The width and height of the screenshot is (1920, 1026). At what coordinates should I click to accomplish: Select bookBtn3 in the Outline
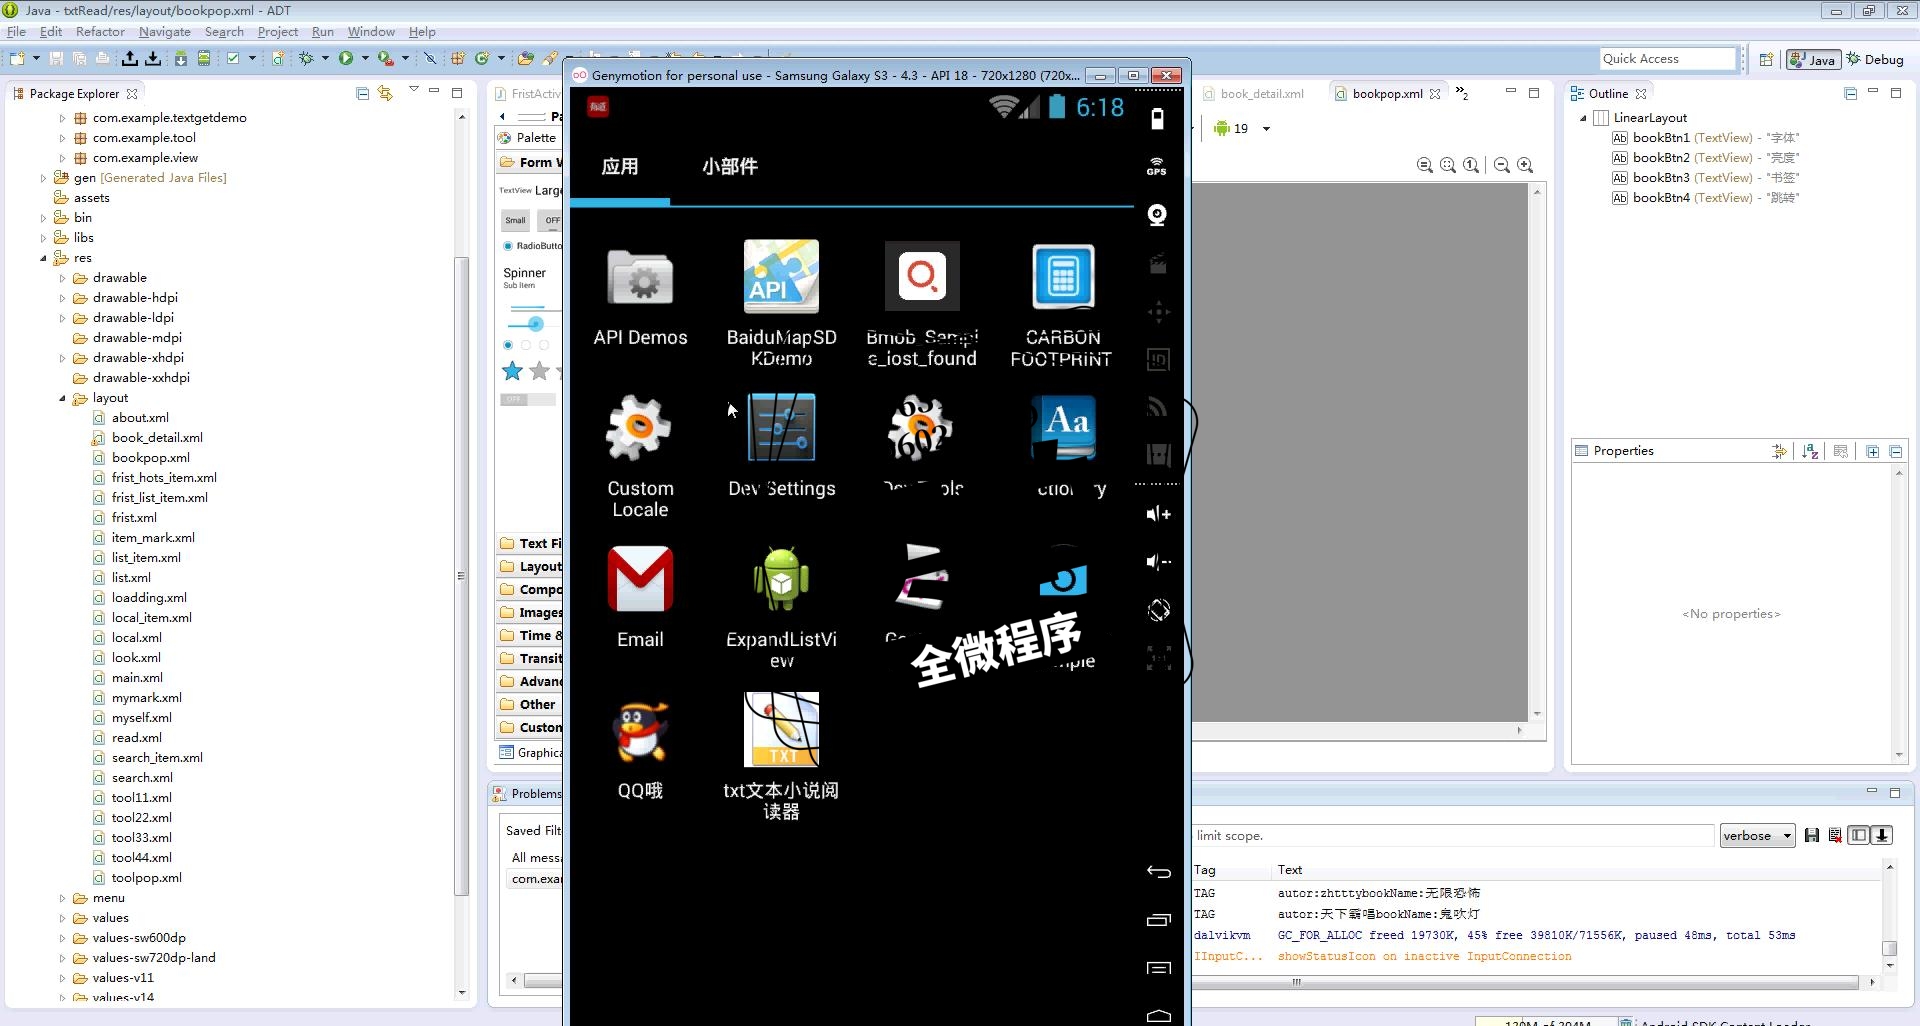pos(1705,178)
